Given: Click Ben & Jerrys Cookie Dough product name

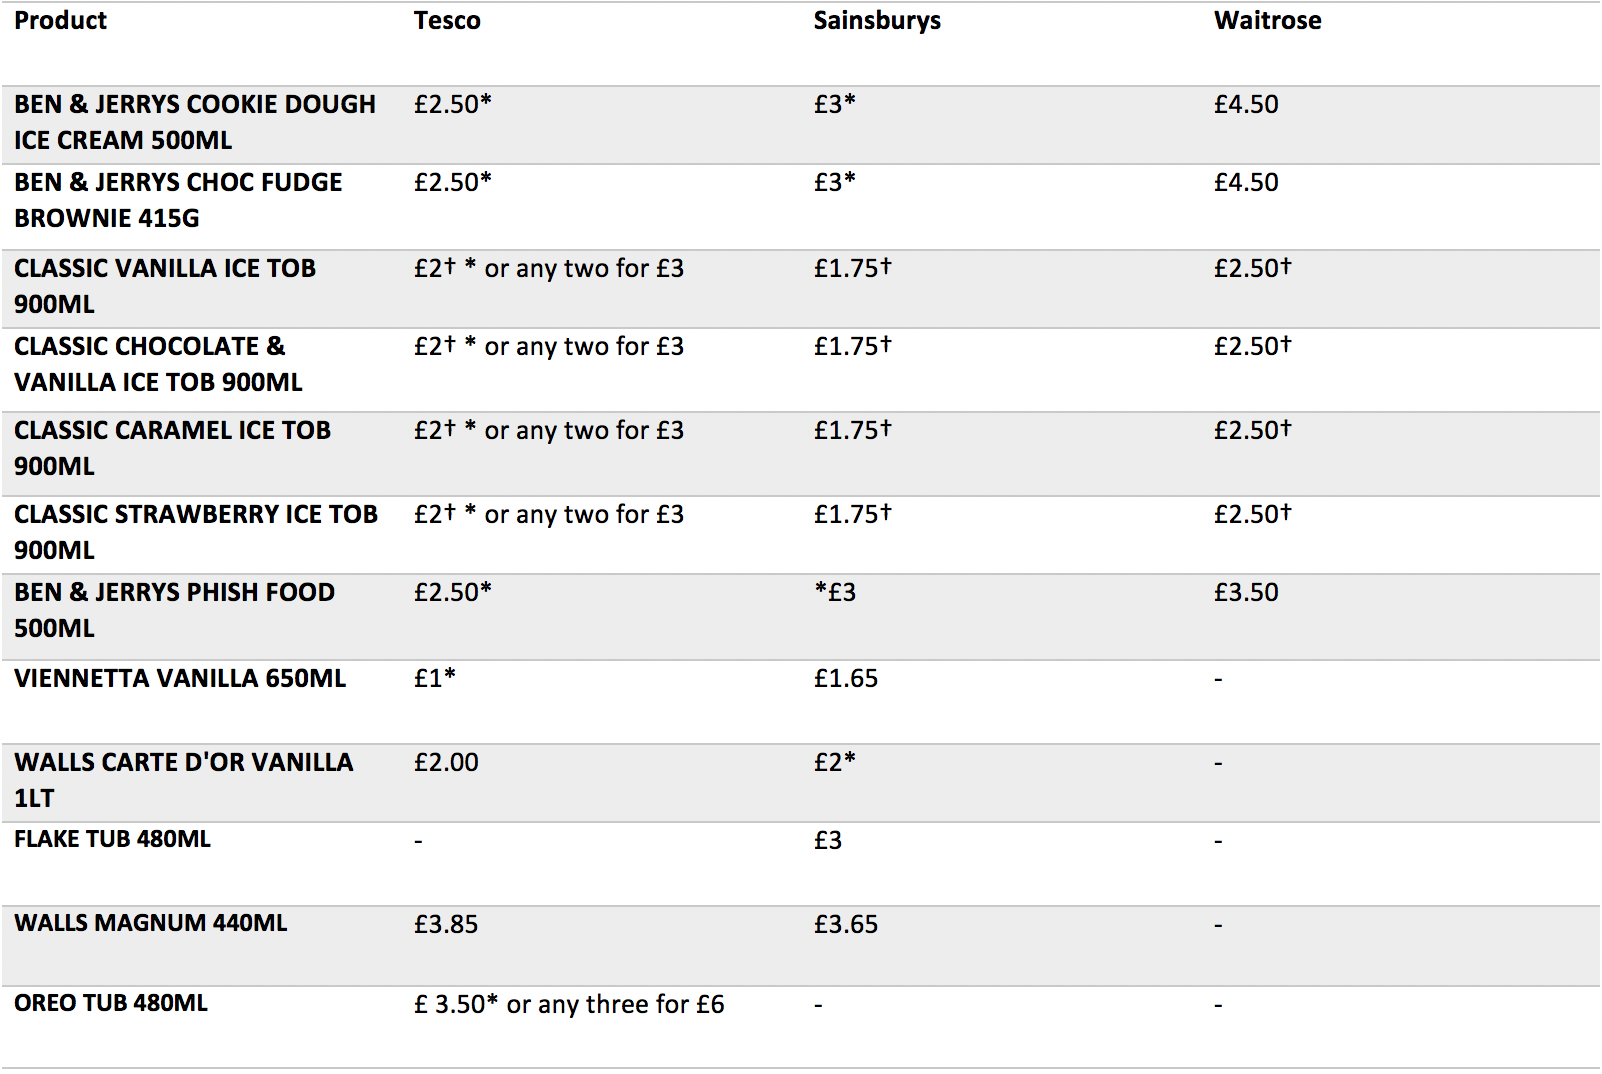Looking at the screenshot, I should (195, 122).
